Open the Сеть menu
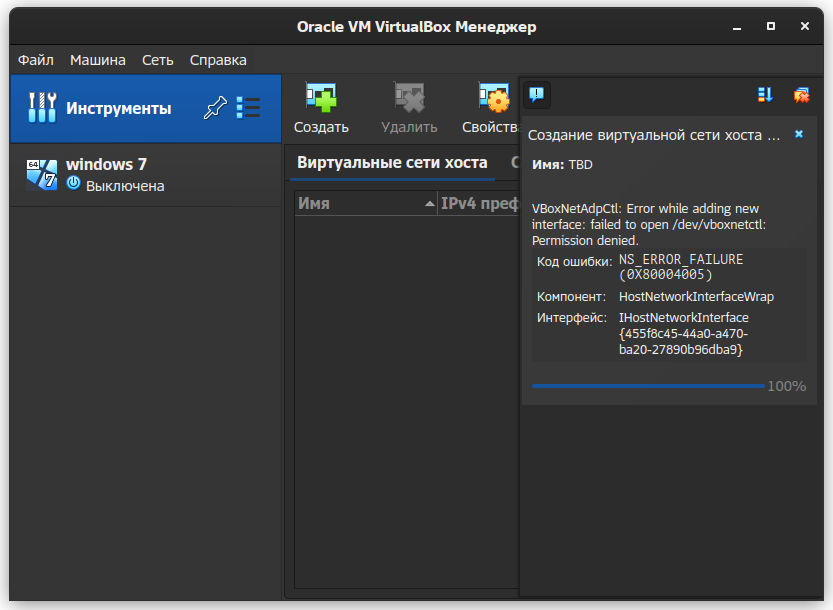 [x=158, y=60]
